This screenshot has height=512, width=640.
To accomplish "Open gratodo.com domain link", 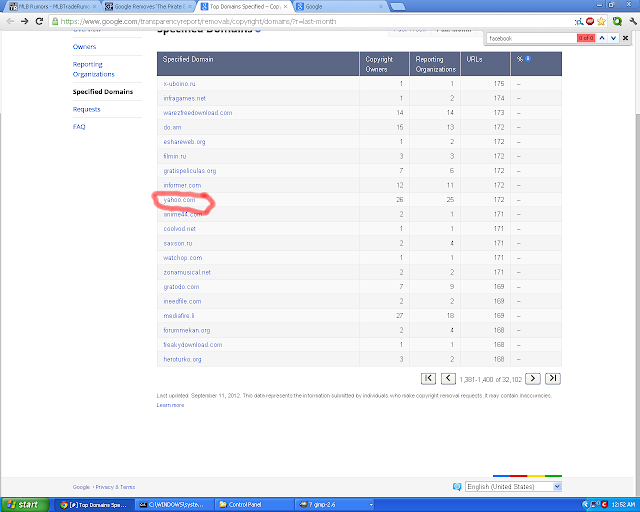I will pyautogui.click(x=181, y=287).
